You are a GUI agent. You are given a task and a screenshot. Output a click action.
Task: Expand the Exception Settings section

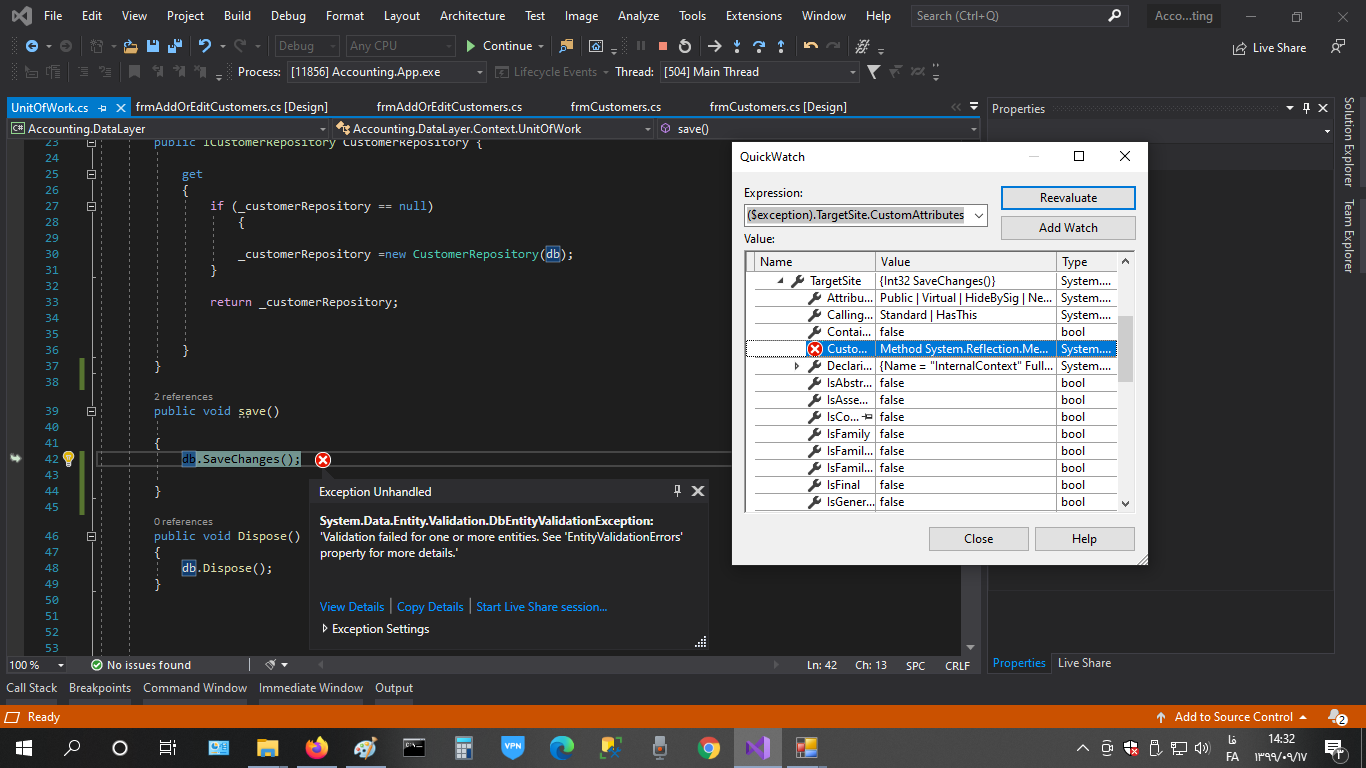325,629
